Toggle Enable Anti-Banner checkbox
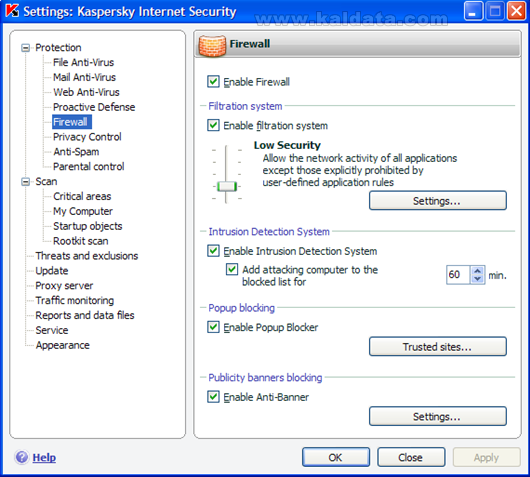Viewport: 530px width, 477px height. tap(213, 397)
